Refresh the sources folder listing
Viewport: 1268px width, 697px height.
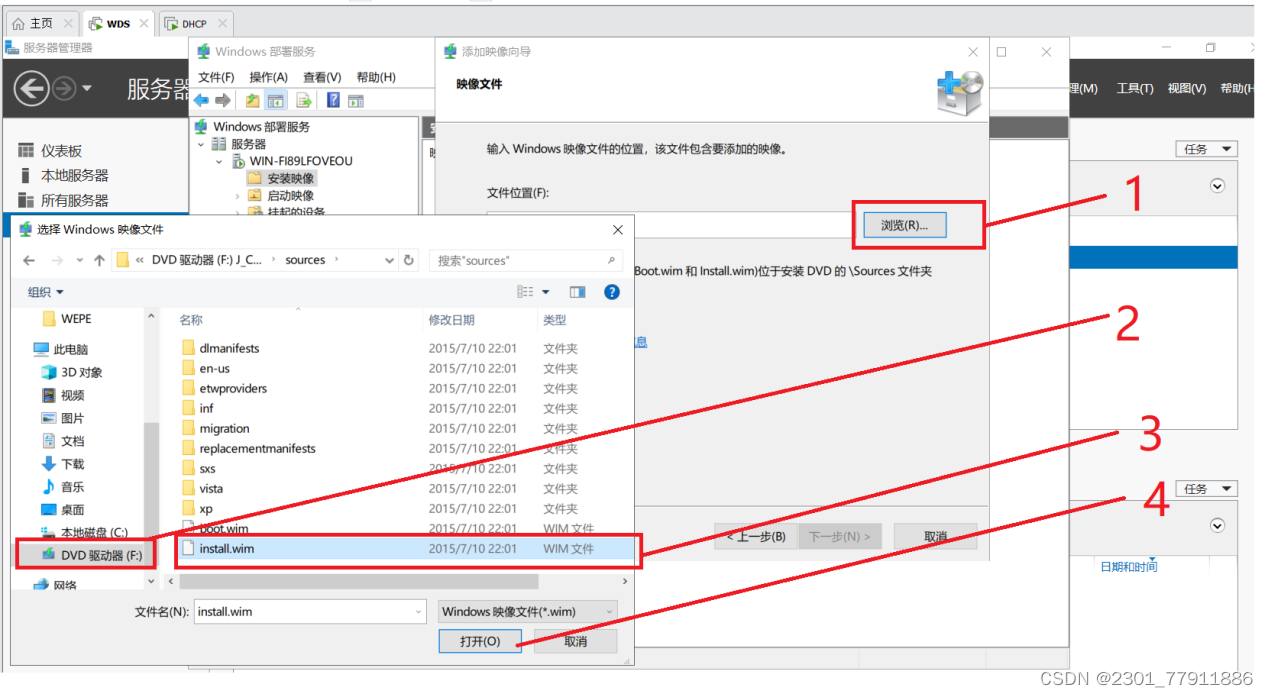click(x=408, y=260)
